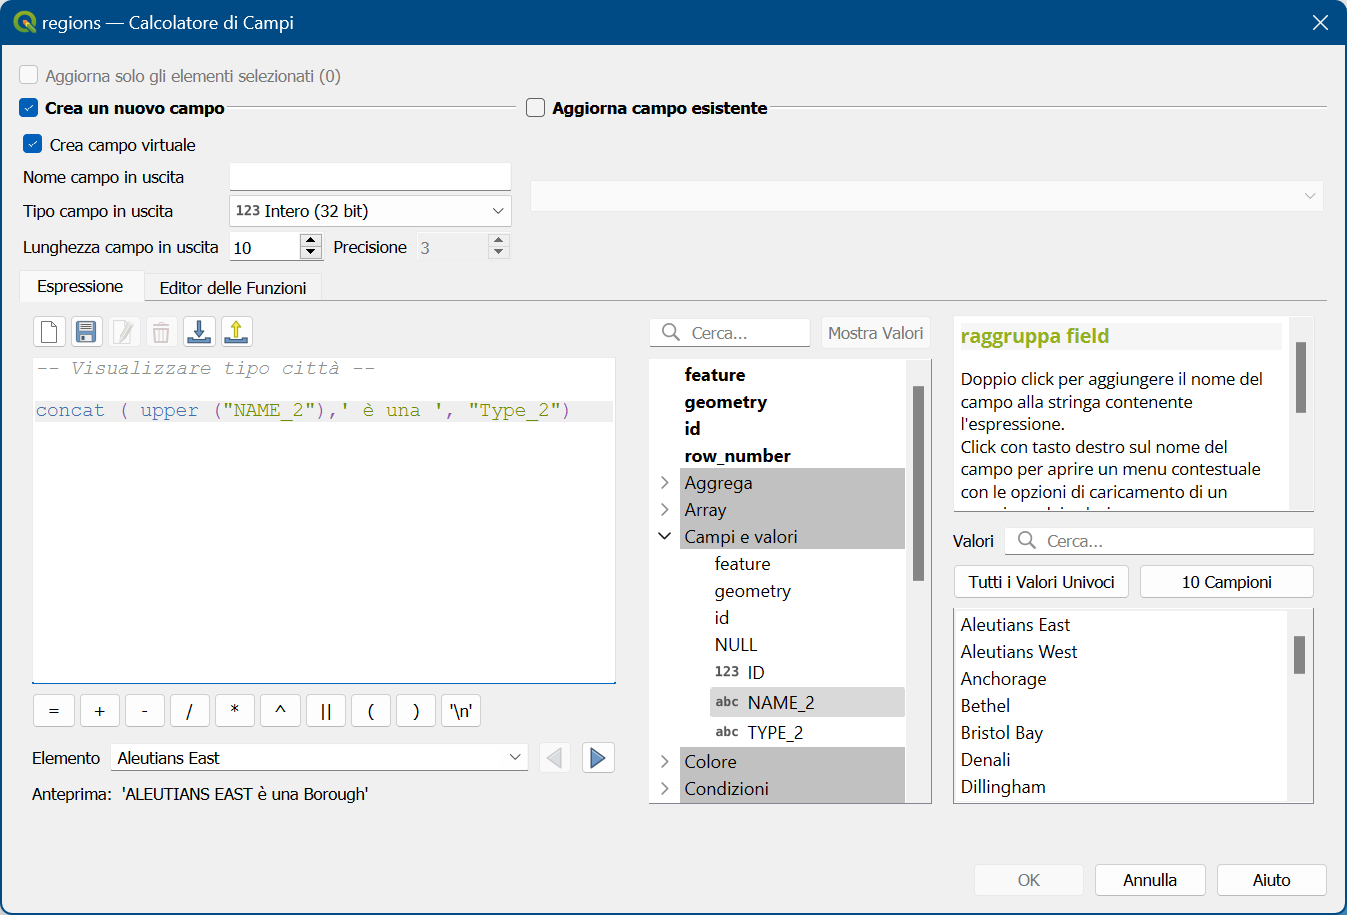Screen dimensions: 1347x915
Task: Insert the division operator
Action: click(190, 711)
